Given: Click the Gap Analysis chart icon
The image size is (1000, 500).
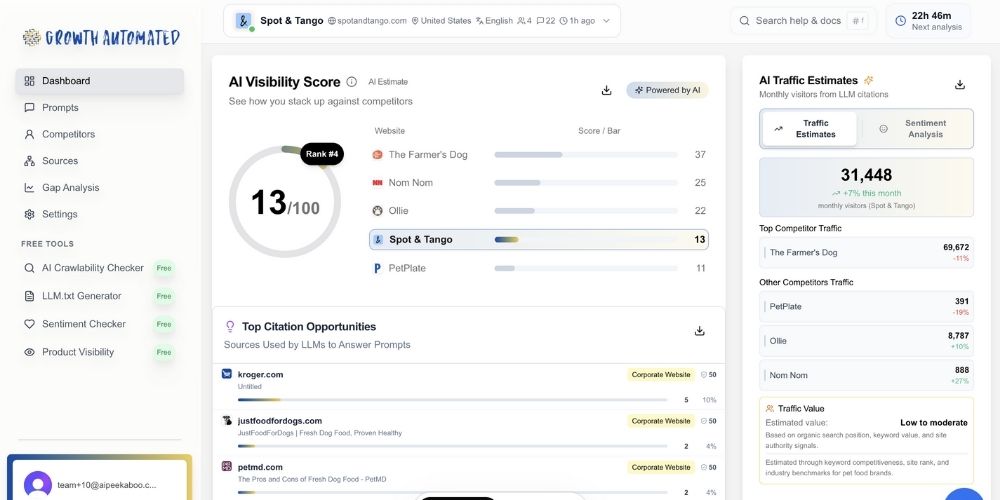Looking at the screenshot, I should point(29,188).
